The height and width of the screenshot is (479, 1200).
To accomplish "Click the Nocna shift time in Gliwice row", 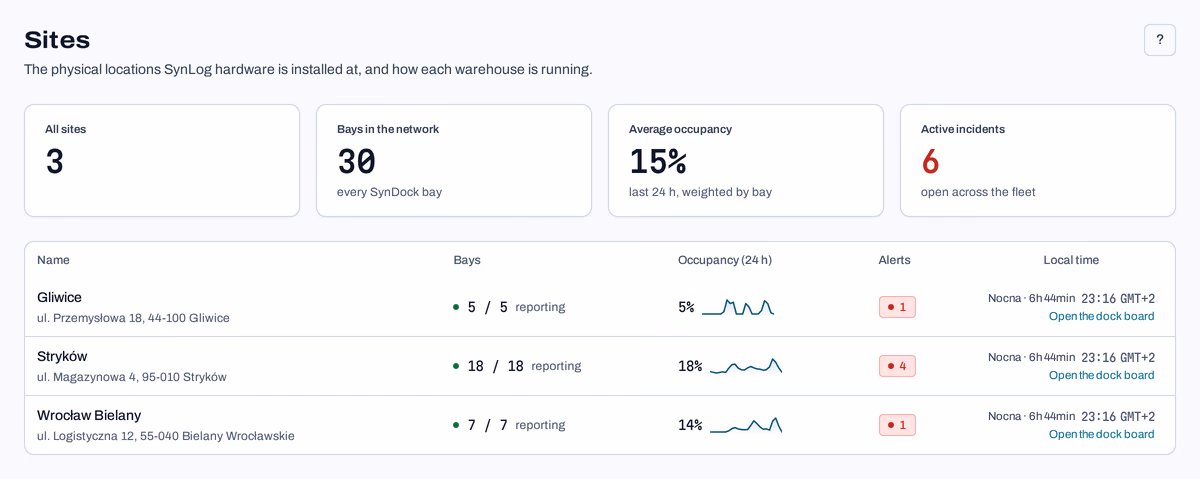I will [x=1031, y=298].
